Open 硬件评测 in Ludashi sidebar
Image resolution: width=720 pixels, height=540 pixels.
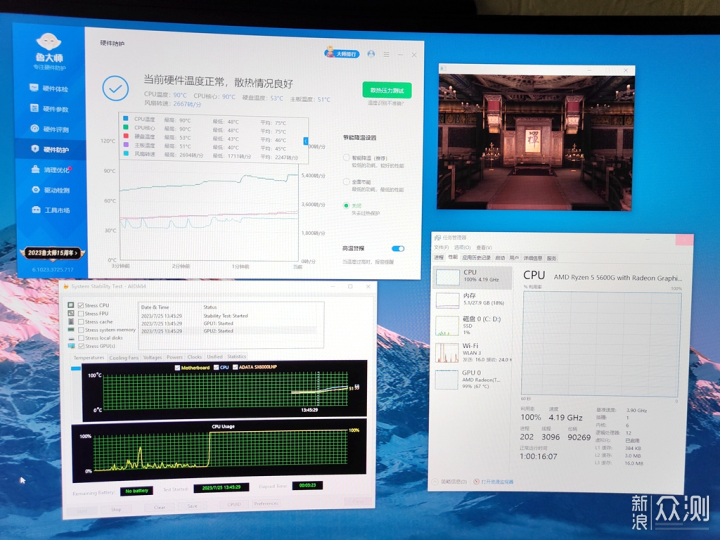(50, 129)
